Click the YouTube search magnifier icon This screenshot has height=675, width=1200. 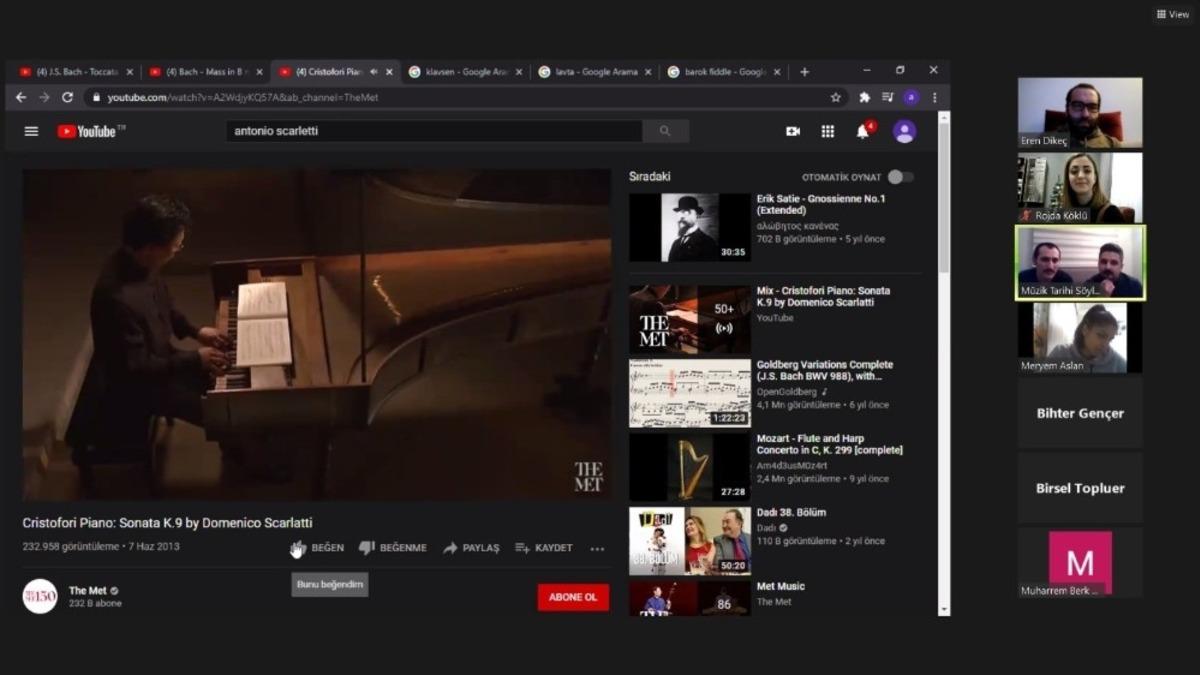[666, 131]
